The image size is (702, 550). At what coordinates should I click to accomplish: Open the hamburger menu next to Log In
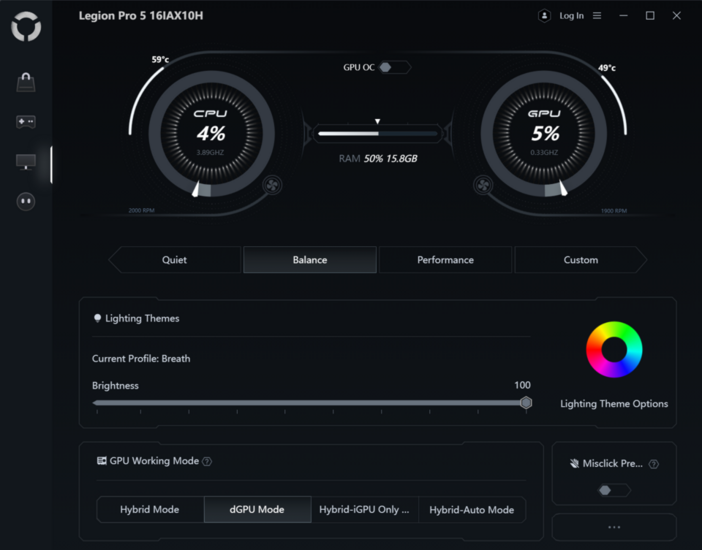point(597,16)
